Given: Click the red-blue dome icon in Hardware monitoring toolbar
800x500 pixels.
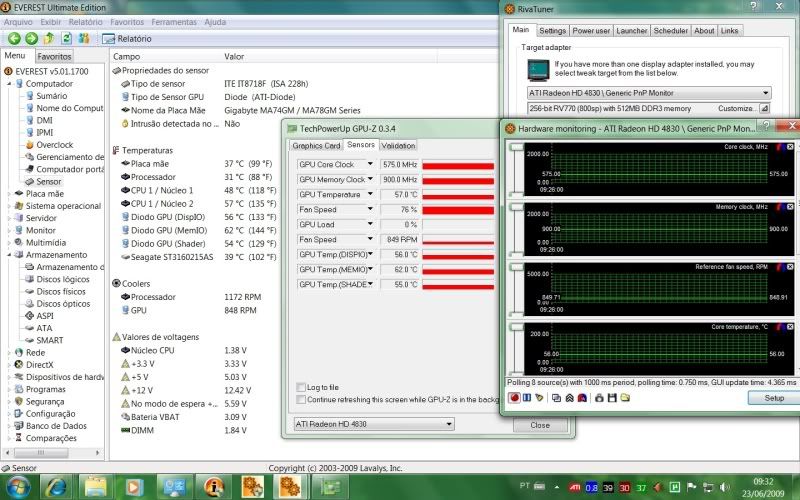Looking at the screenshot, I should [582, 397].
